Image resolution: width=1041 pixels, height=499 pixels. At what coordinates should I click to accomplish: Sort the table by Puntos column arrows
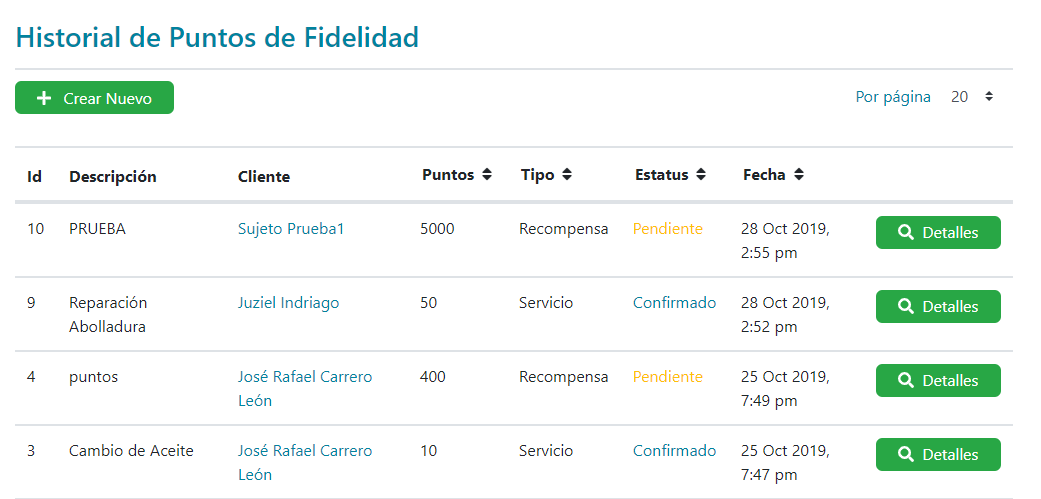(487, 174)
